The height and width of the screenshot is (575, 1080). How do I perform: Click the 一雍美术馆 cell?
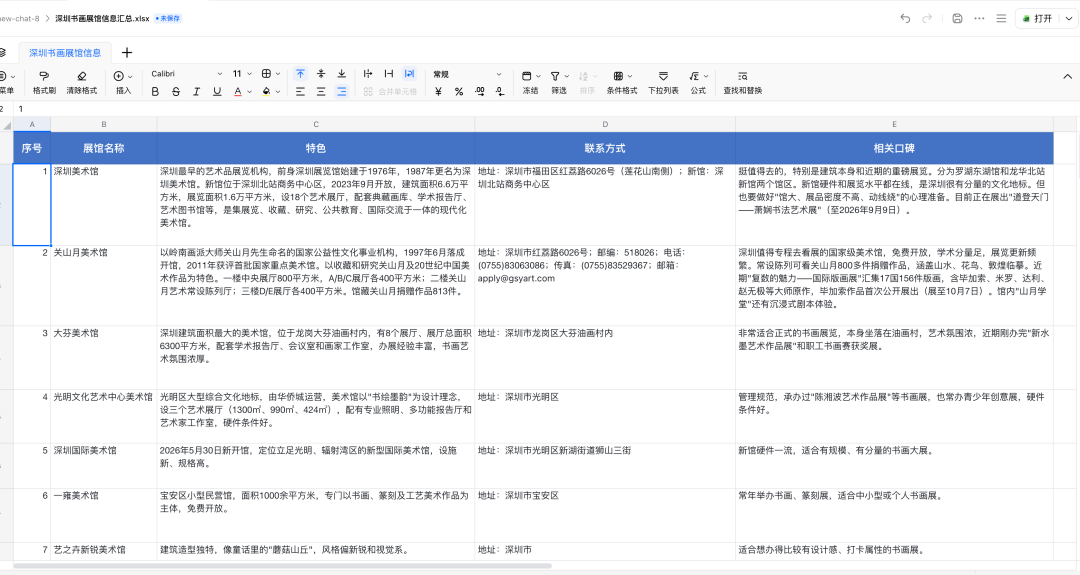[x=103, y=515]
